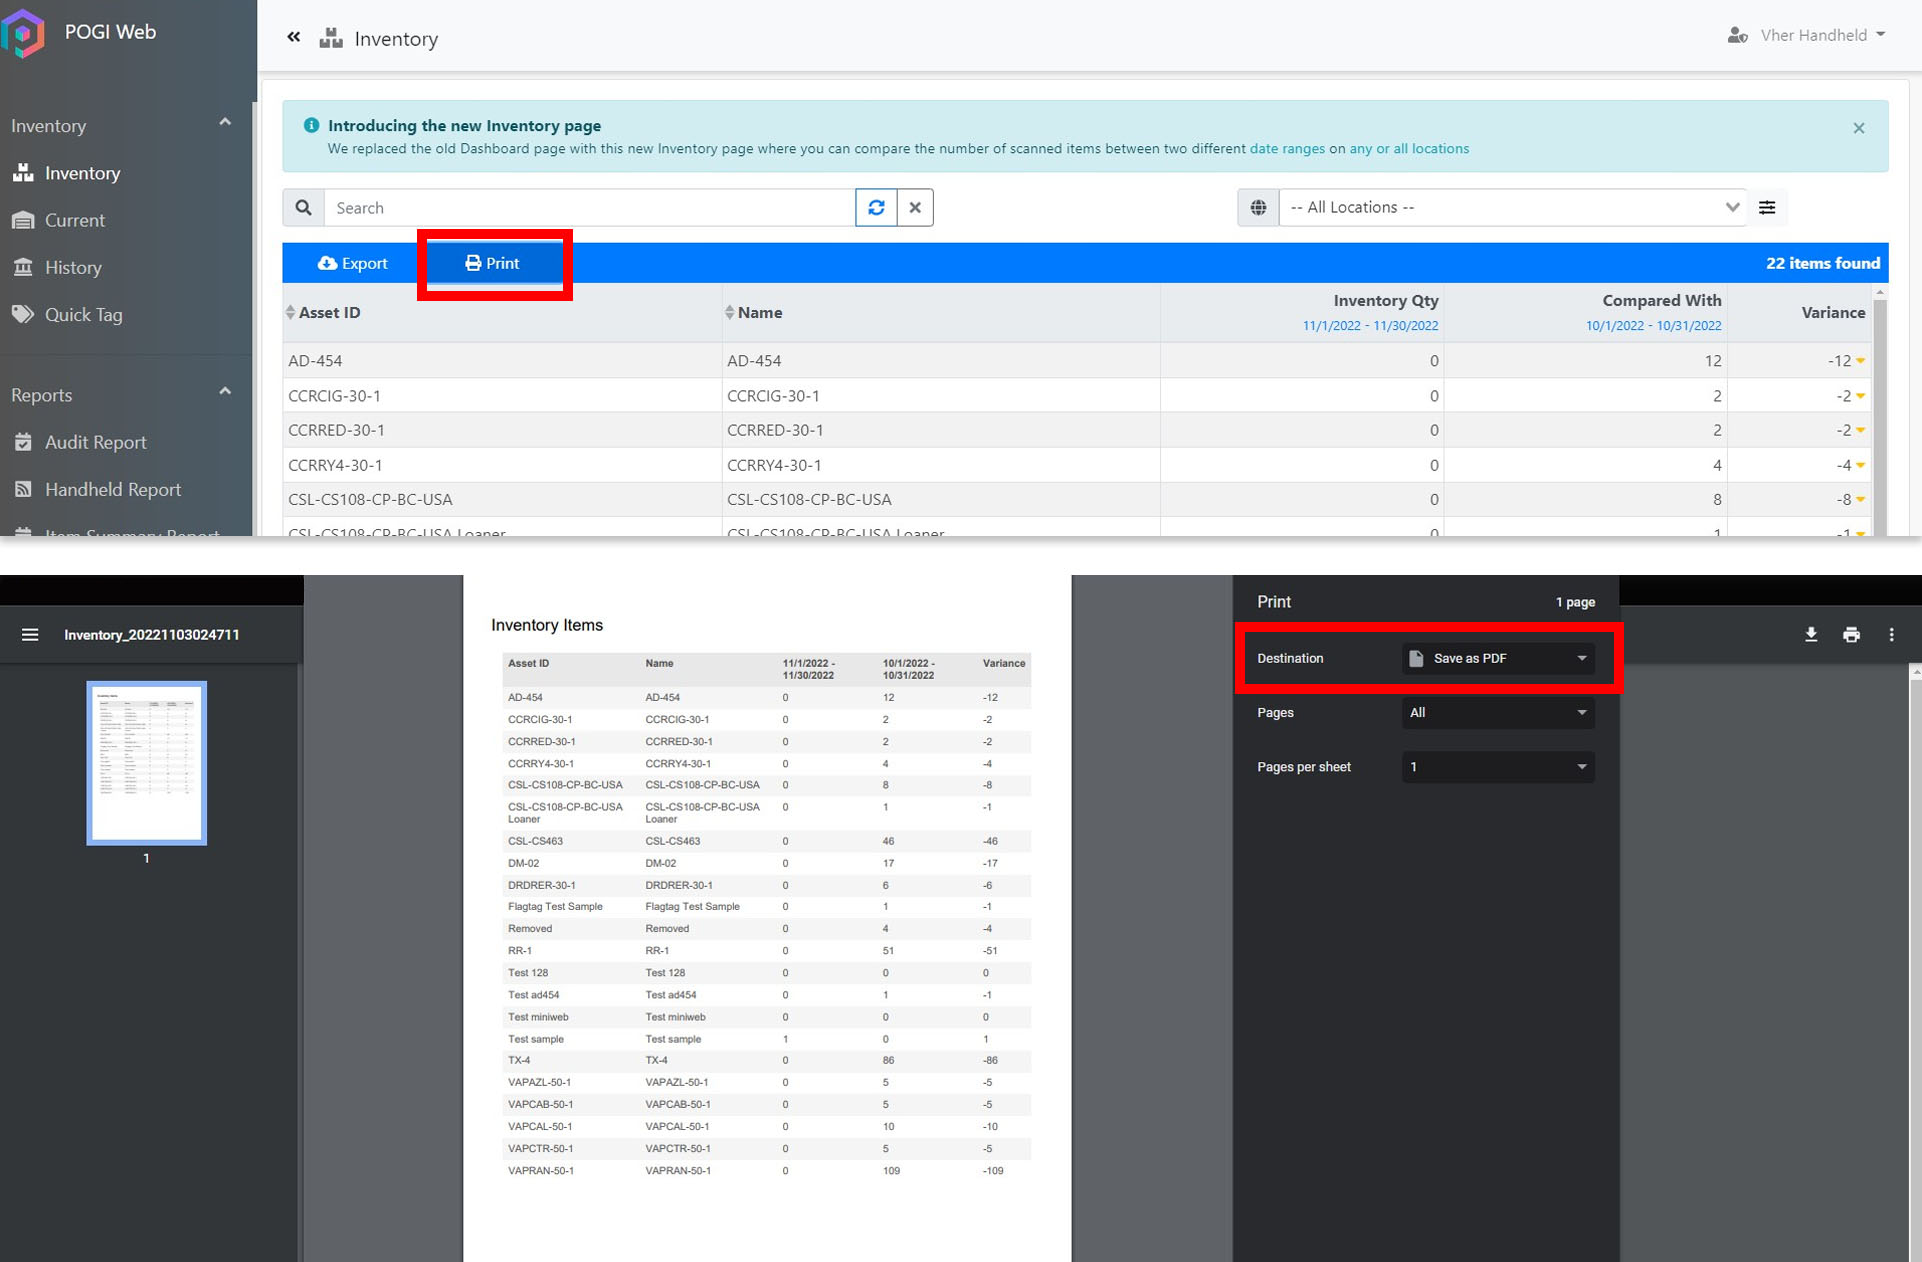Dismiss the new Inventory page banner
The height and width of the screenshot is (1262, 1922).
click(1859, 128)
